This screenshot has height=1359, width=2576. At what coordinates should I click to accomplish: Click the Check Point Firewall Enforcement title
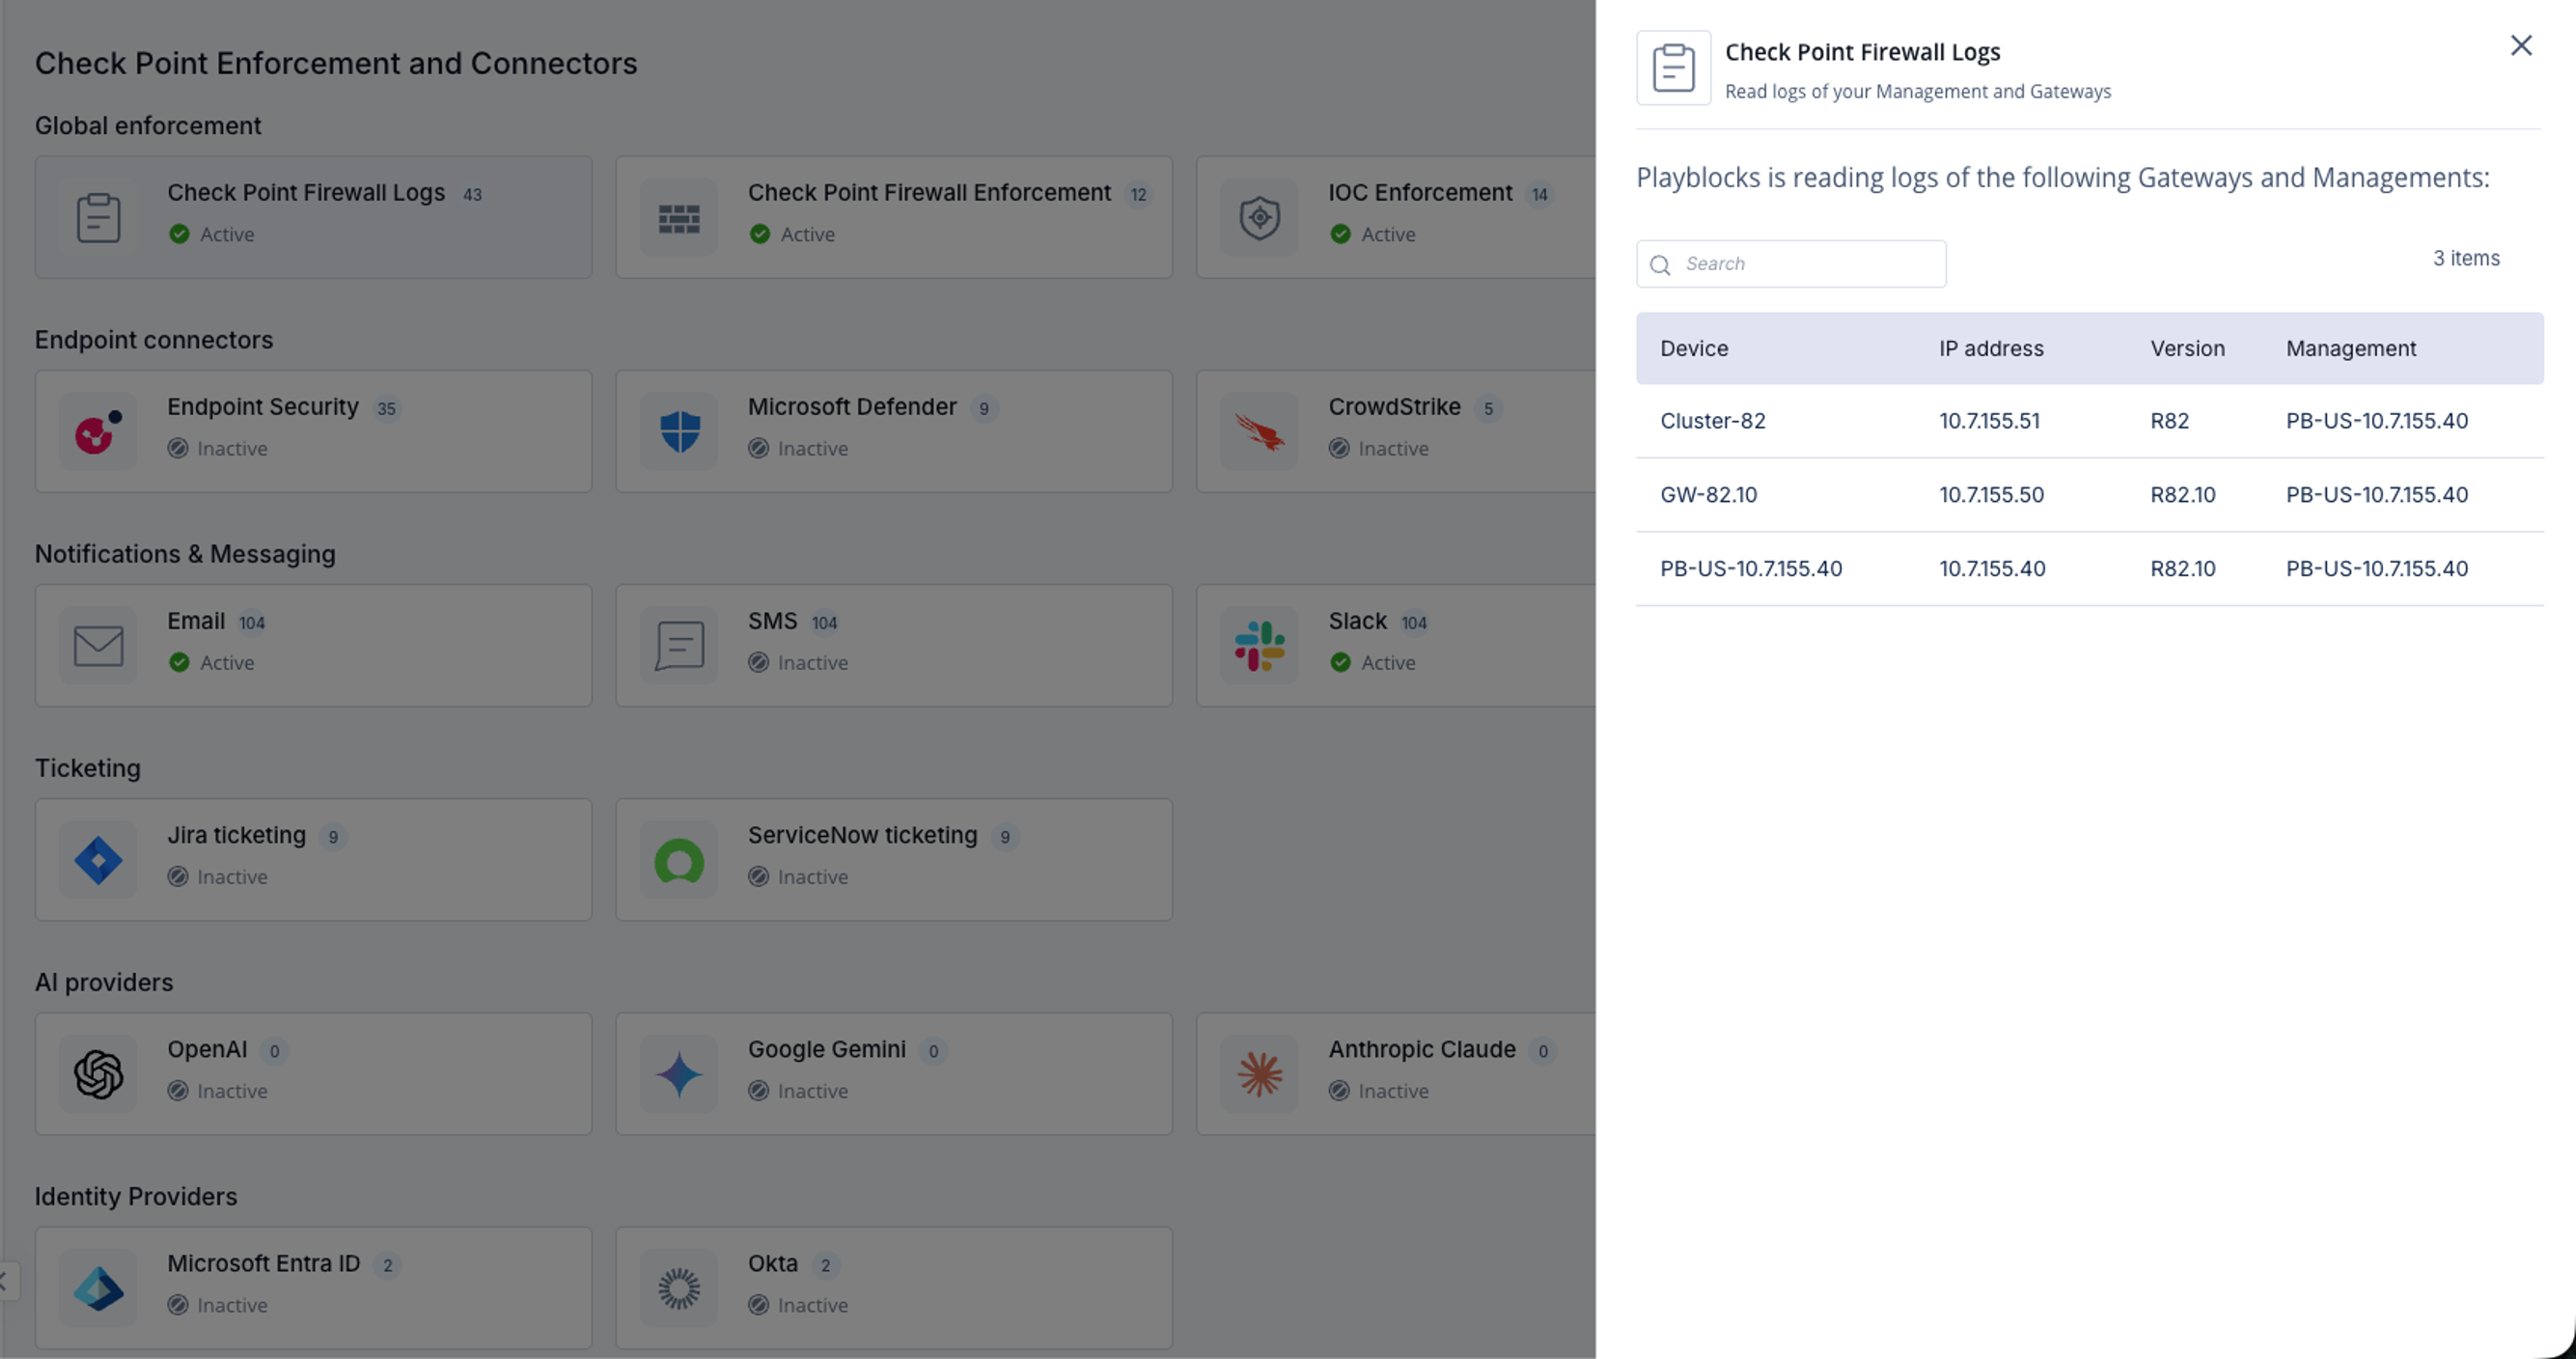tap(929, 193)
